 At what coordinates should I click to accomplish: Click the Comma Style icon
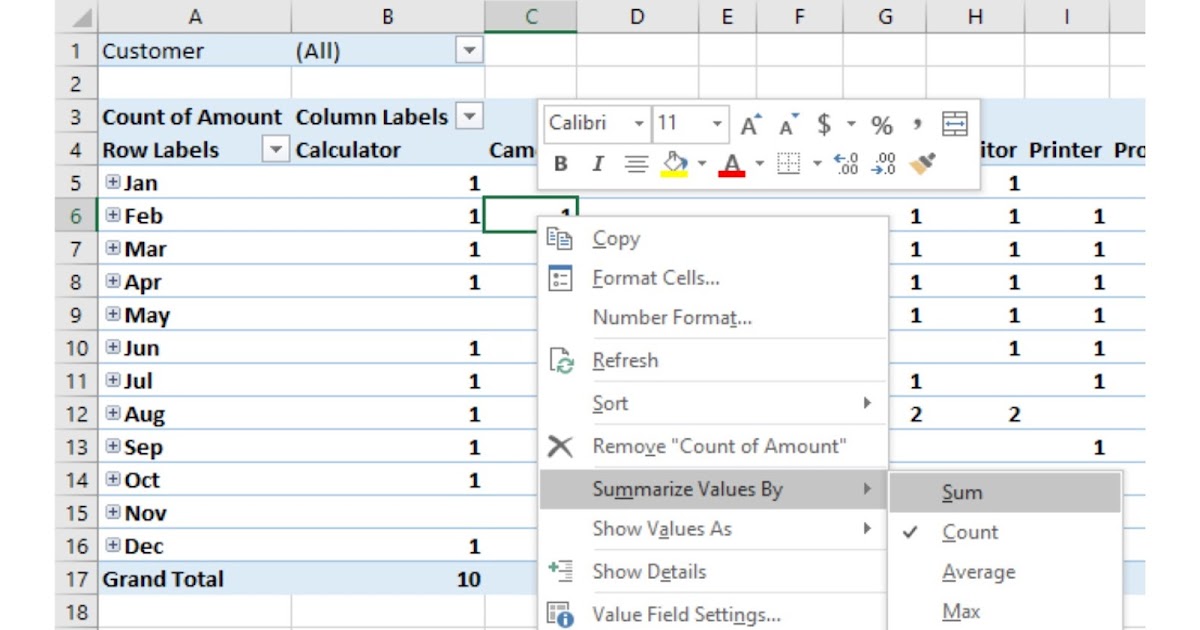(x=917, y=123)
